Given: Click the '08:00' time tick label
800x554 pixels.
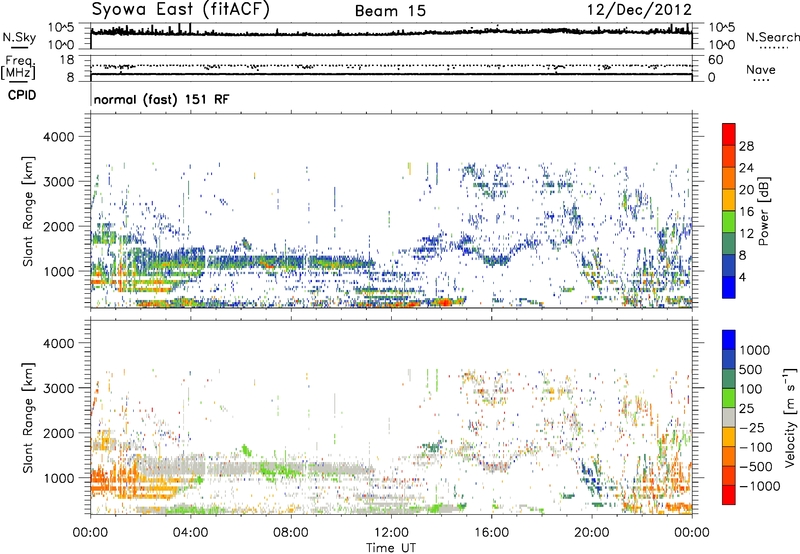Looking at the screenshot, I should point(291,533).
